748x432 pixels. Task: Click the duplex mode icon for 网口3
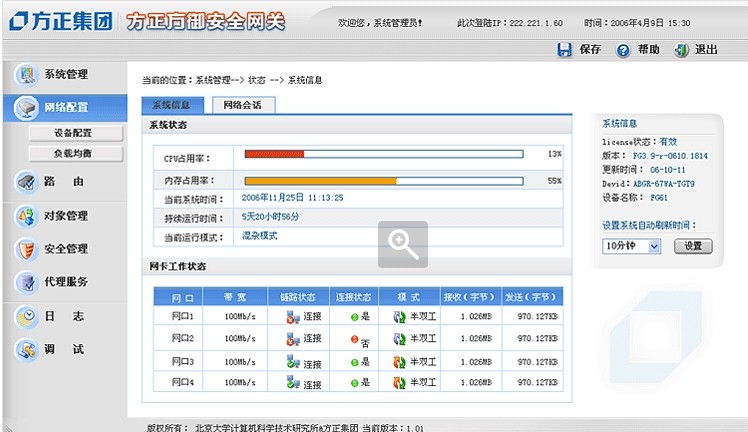coord(399,362)
